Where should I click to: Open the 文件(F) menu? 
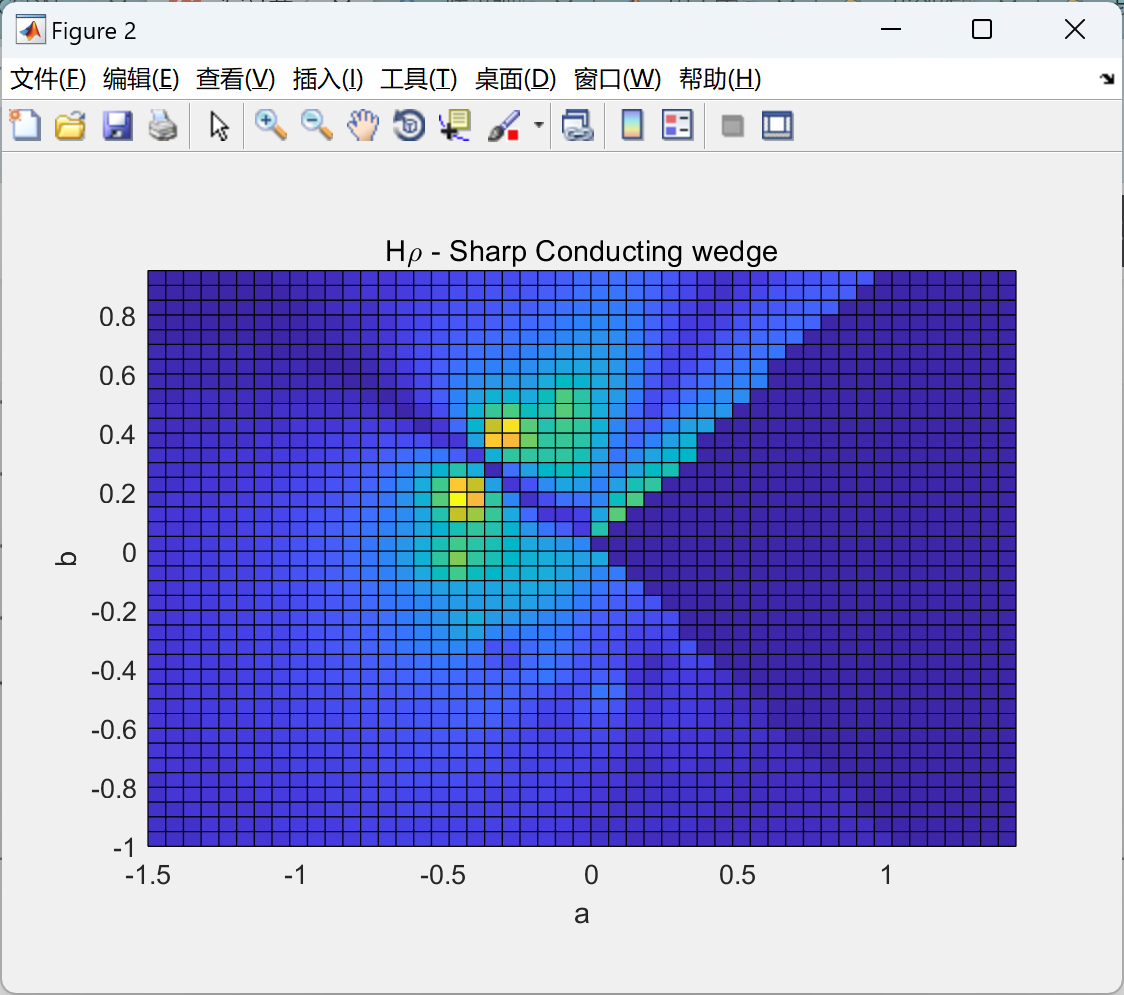point(48,79)
